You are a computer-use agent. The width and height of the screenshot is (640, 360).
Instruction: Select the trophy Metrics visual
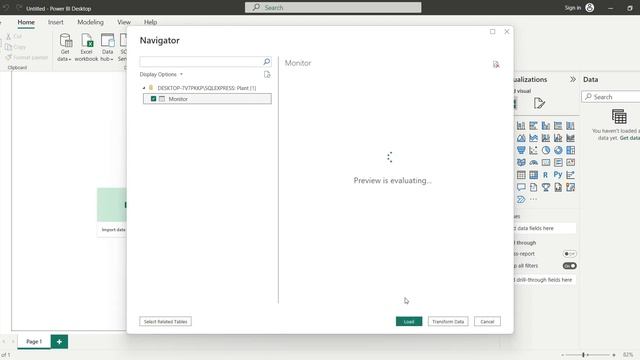[x=546, y=187]
